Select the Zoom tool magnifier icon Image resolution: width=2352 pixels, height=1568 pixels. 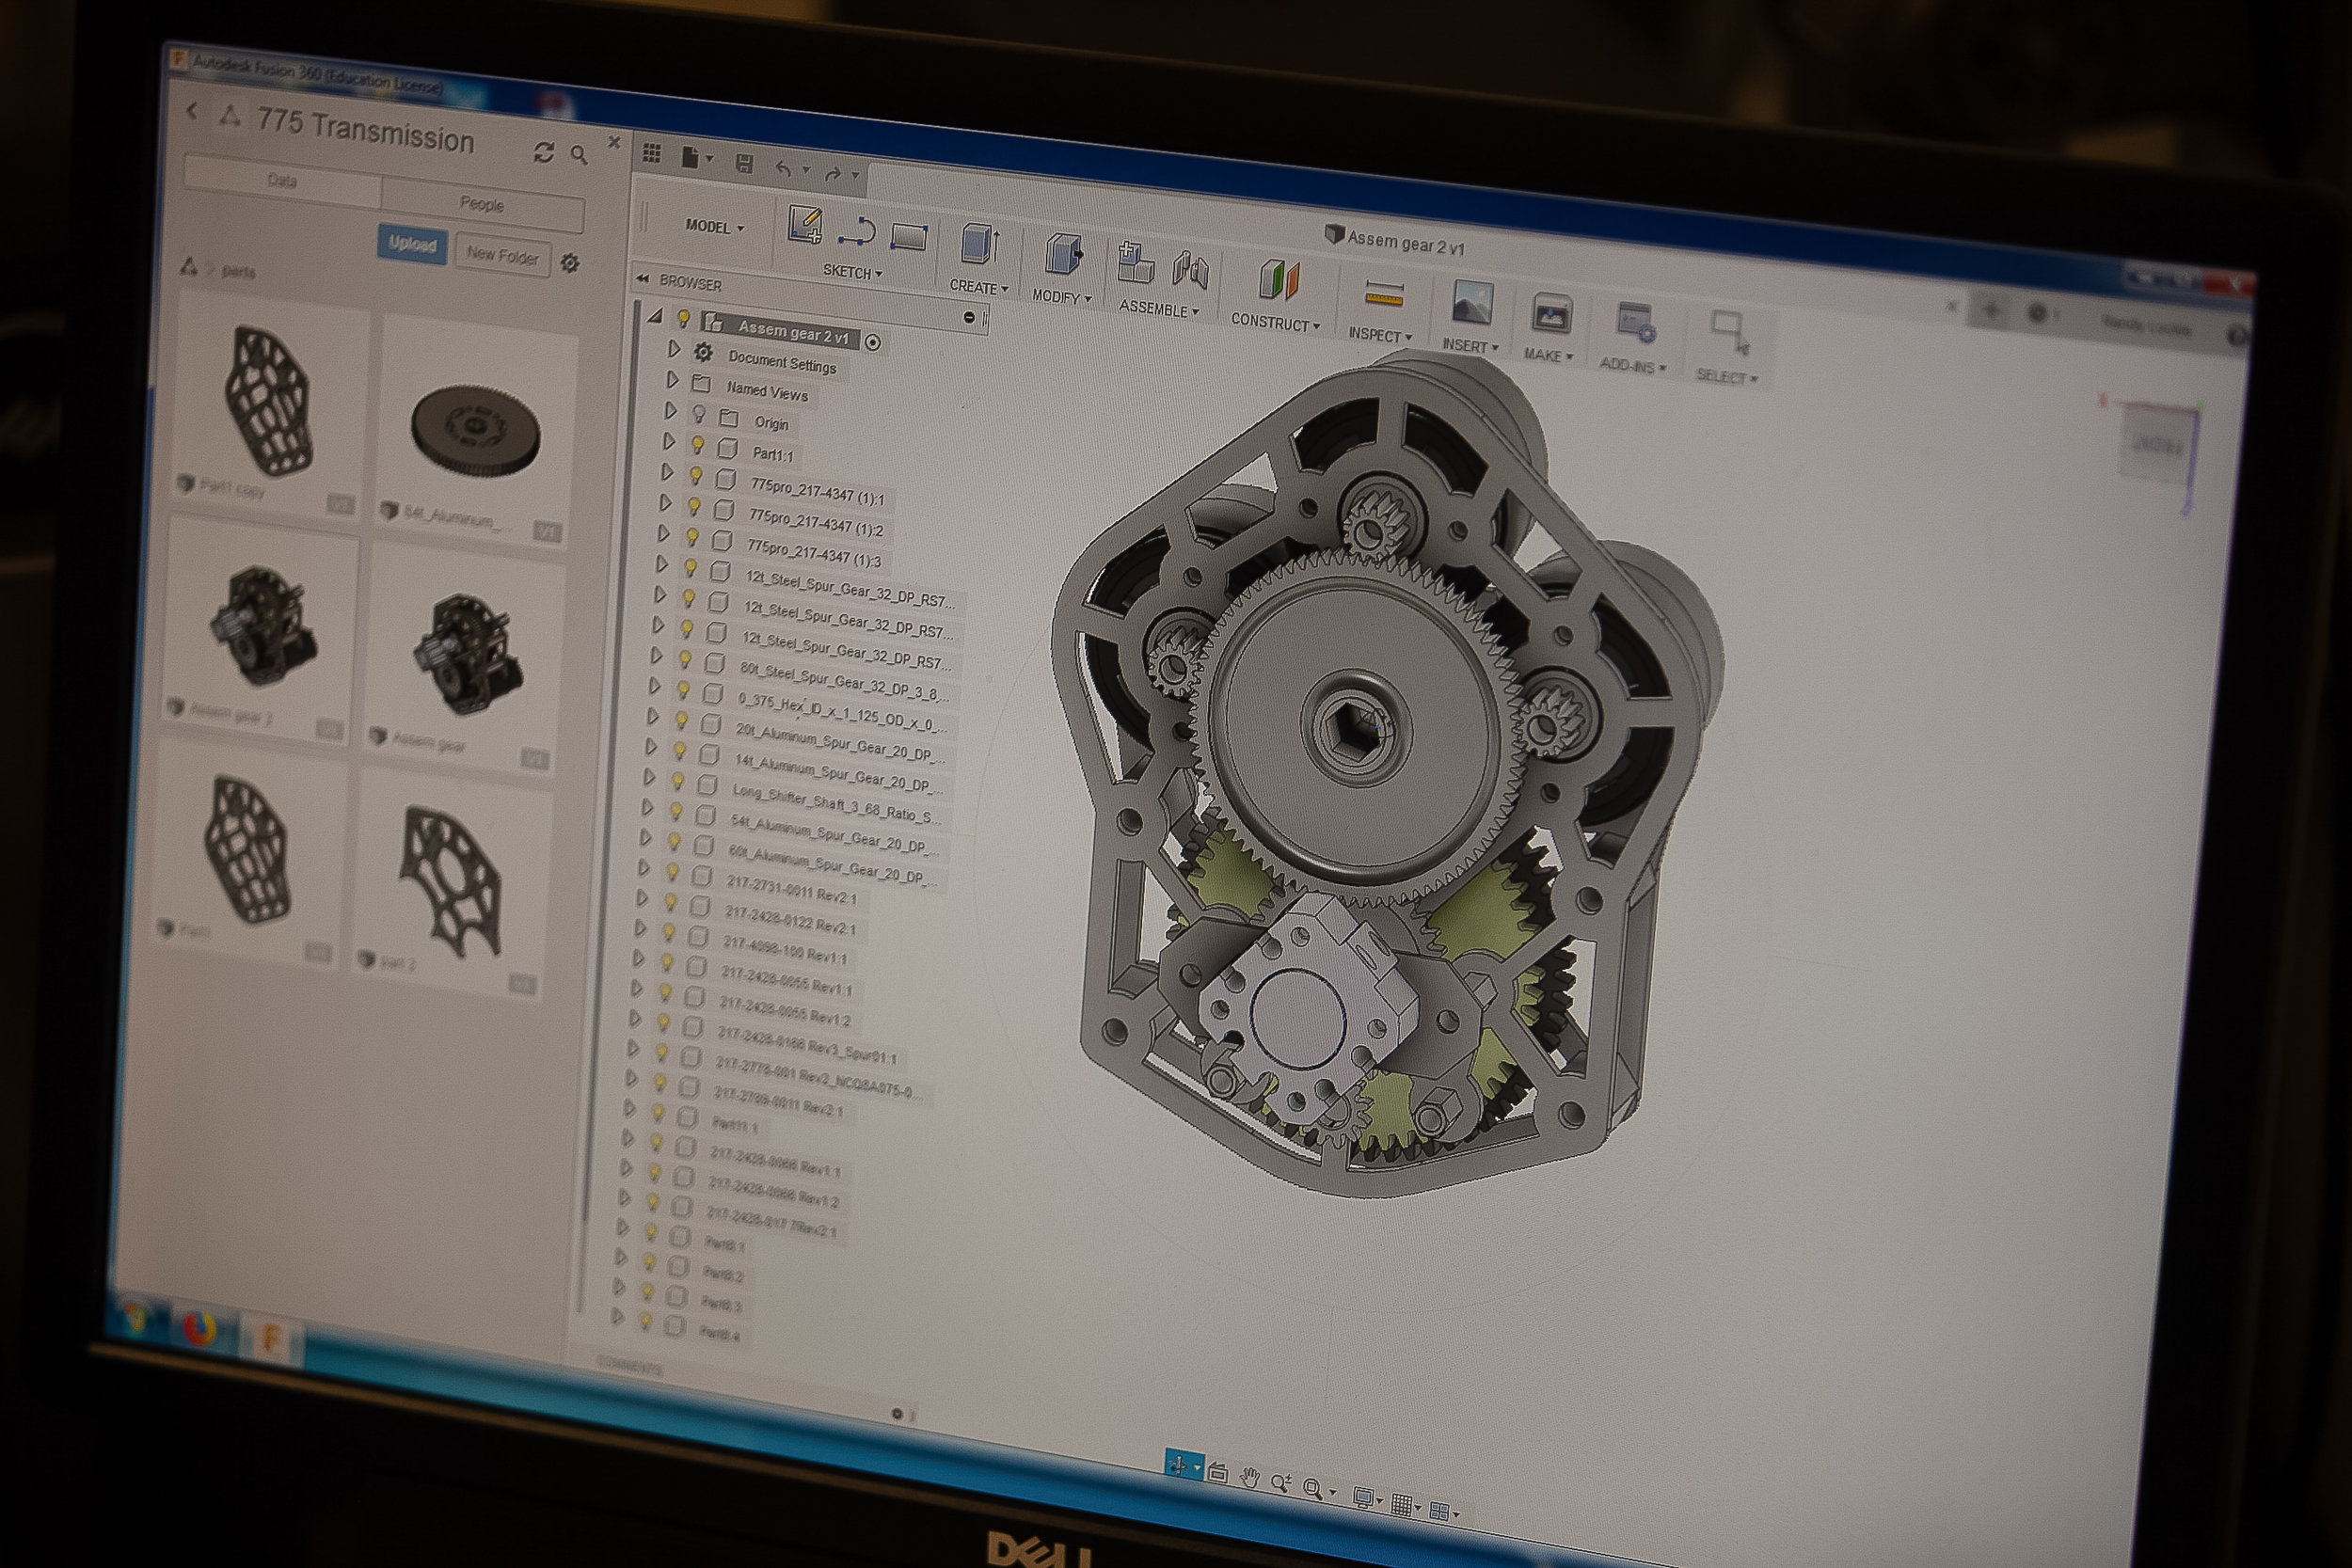point(1281,1483)
